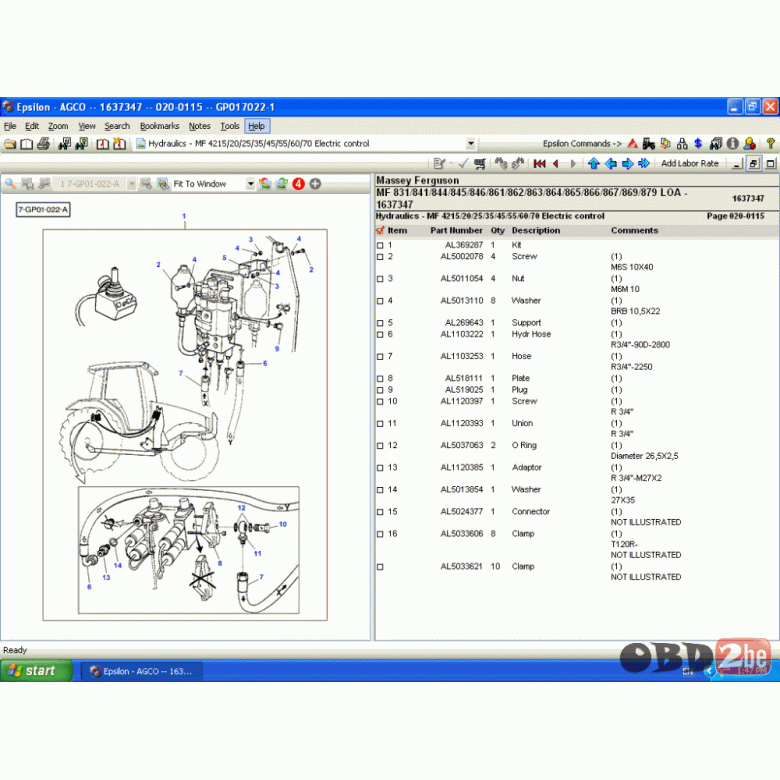780x780 pixels.
Task: Click part number AL369287
Action: (464, 245)
